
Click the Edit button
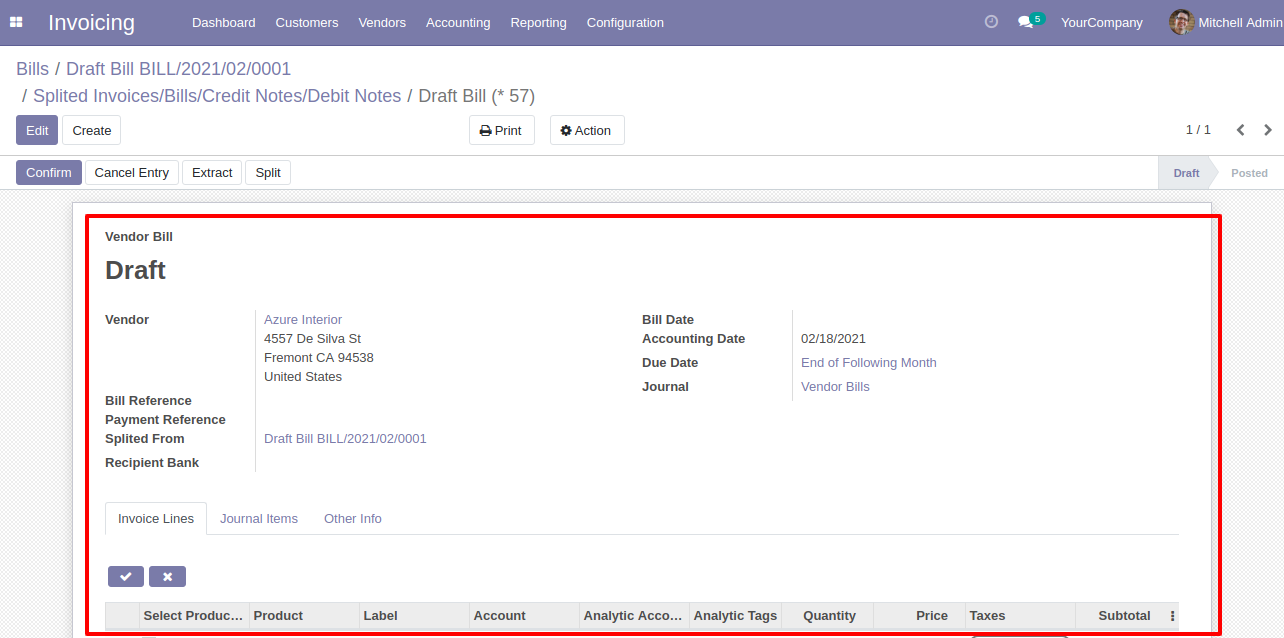point(37,130)
